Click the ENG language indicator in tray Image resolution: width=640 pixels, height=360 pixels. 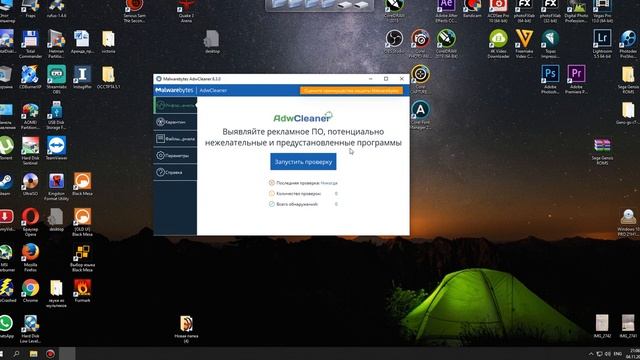tap(618, 354)
